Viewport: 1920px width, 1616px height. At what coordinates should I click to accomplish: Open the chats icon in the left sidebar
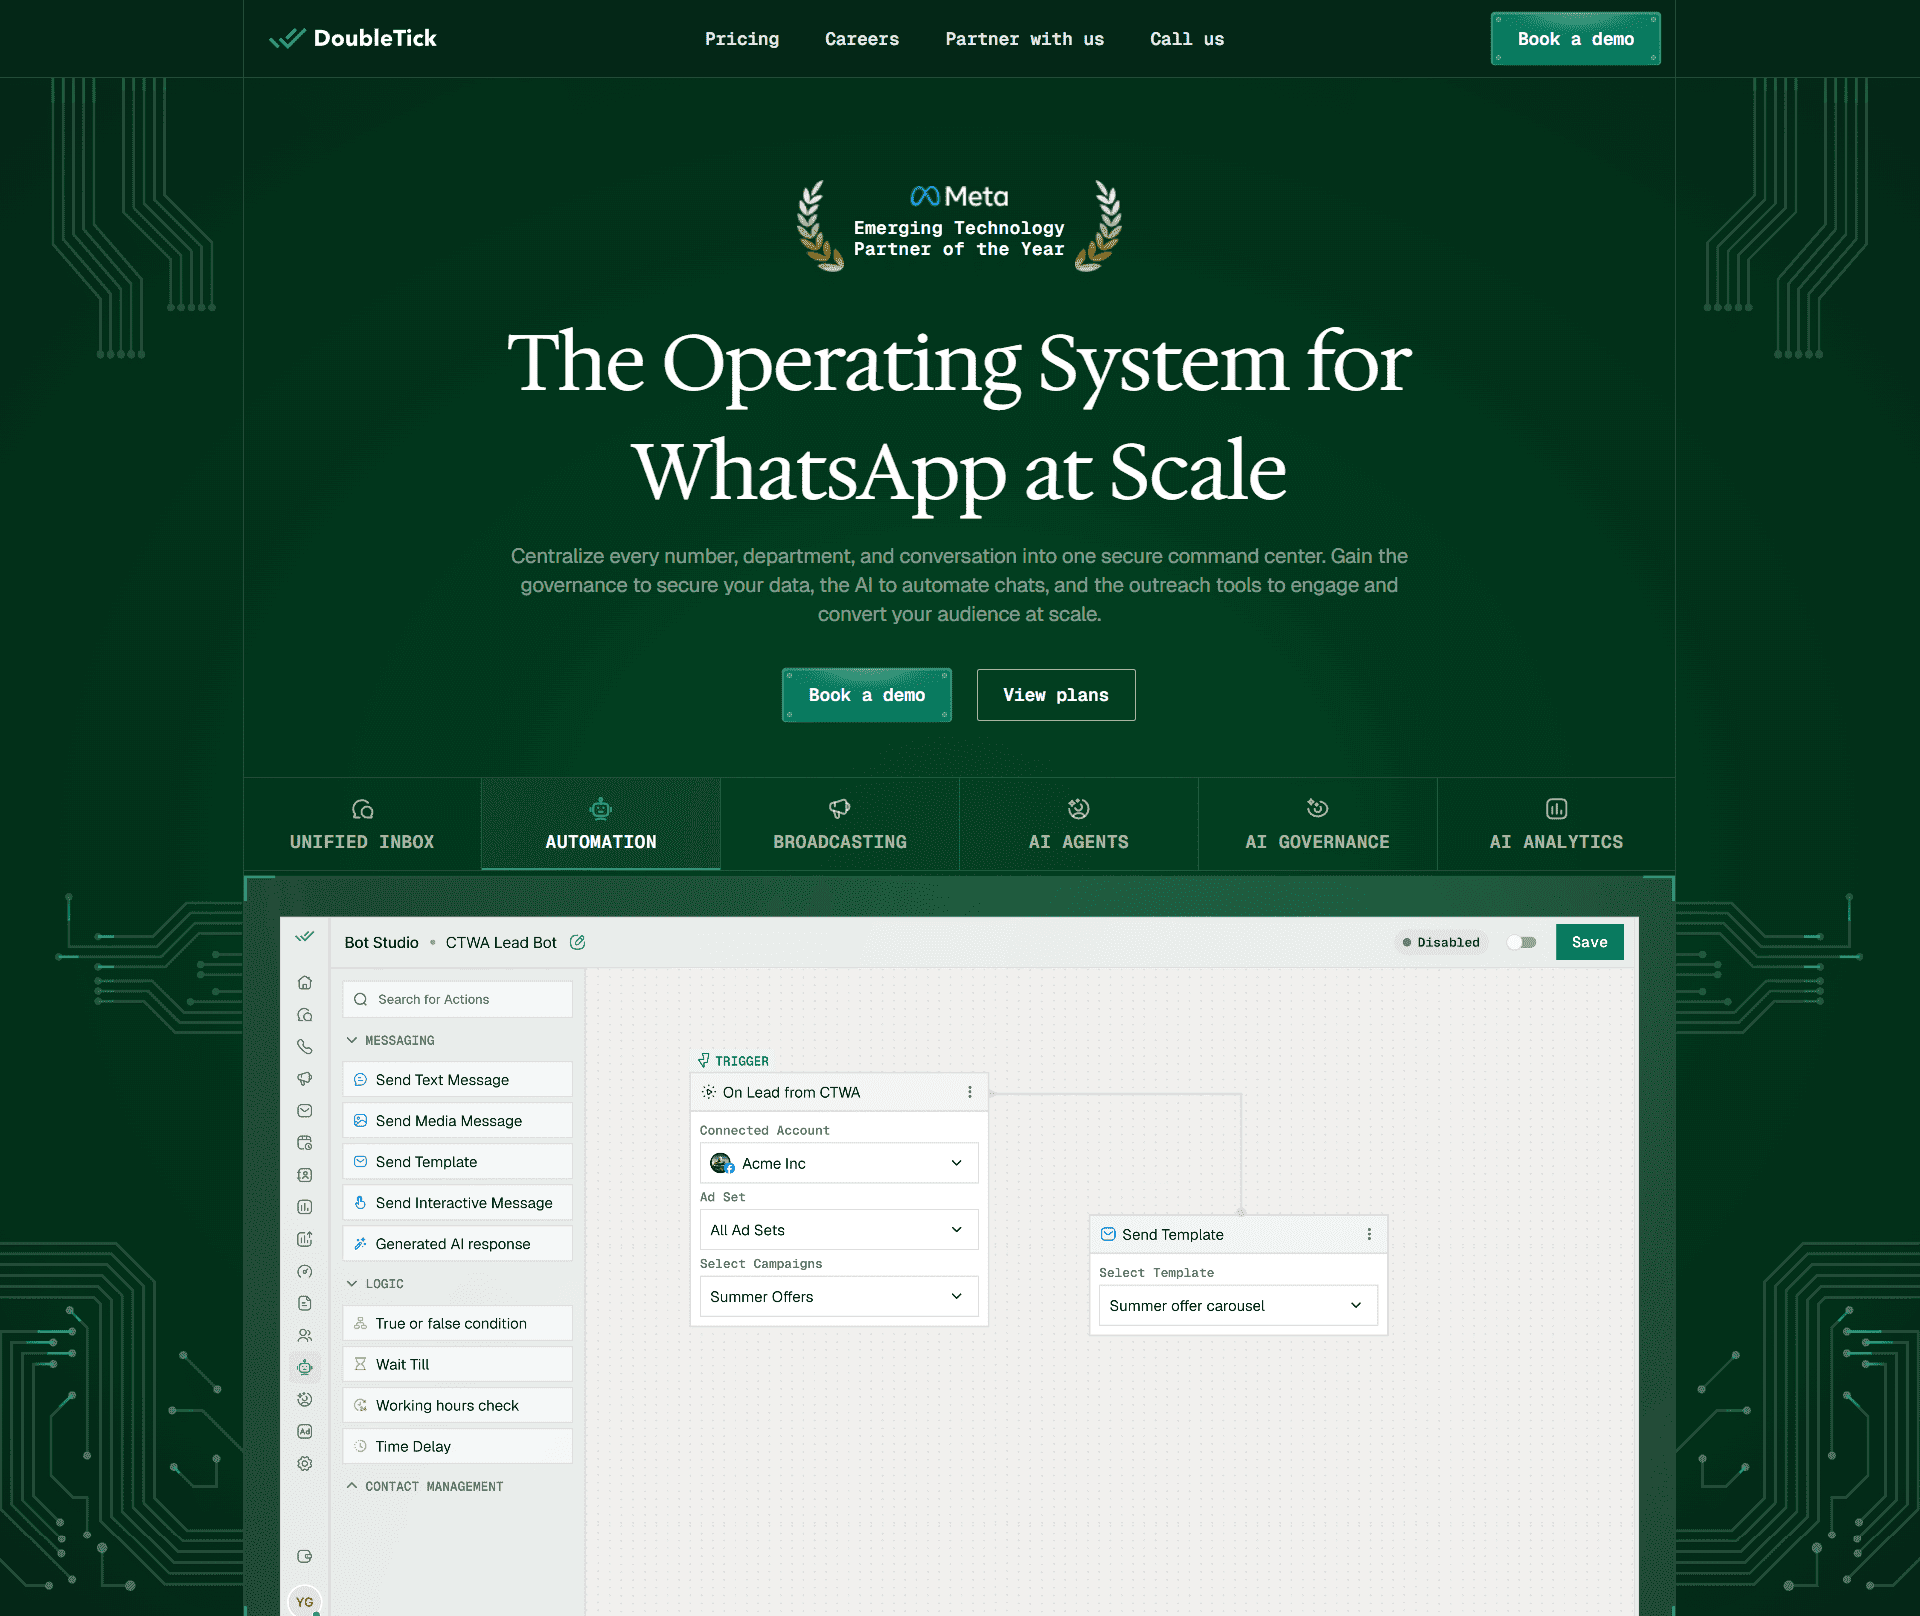pos(305,1014)
